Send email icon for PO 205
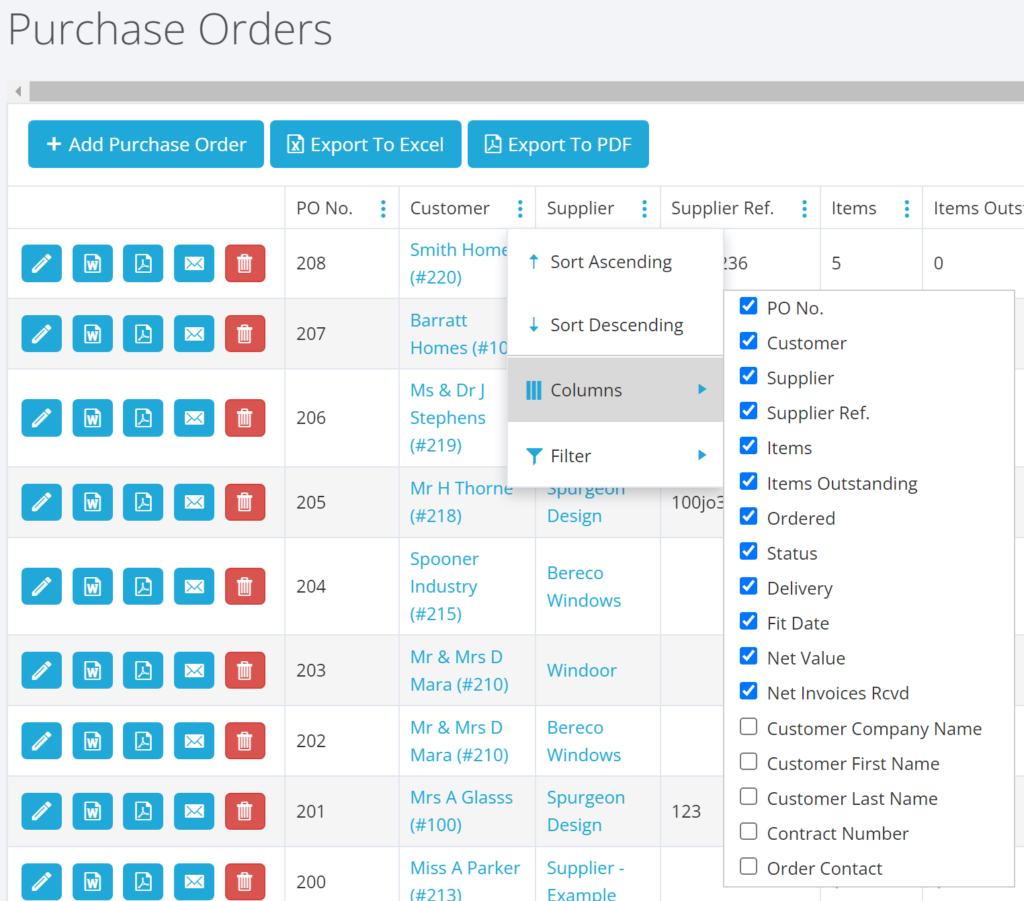Viewport: 1024px width, 901px height. click(194, 502)
